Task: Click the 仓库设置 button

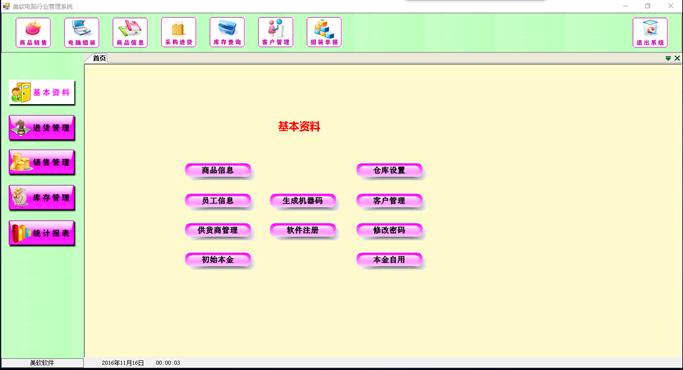Action: pos(389,170)
